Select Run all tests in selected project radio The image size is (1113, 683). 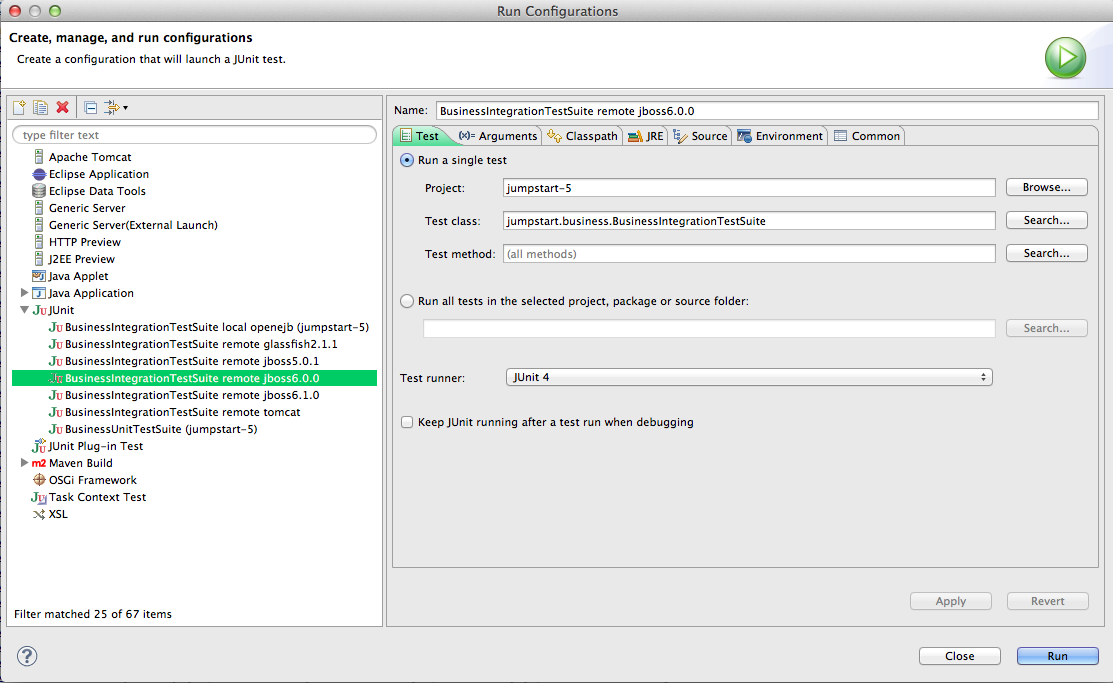407,301
